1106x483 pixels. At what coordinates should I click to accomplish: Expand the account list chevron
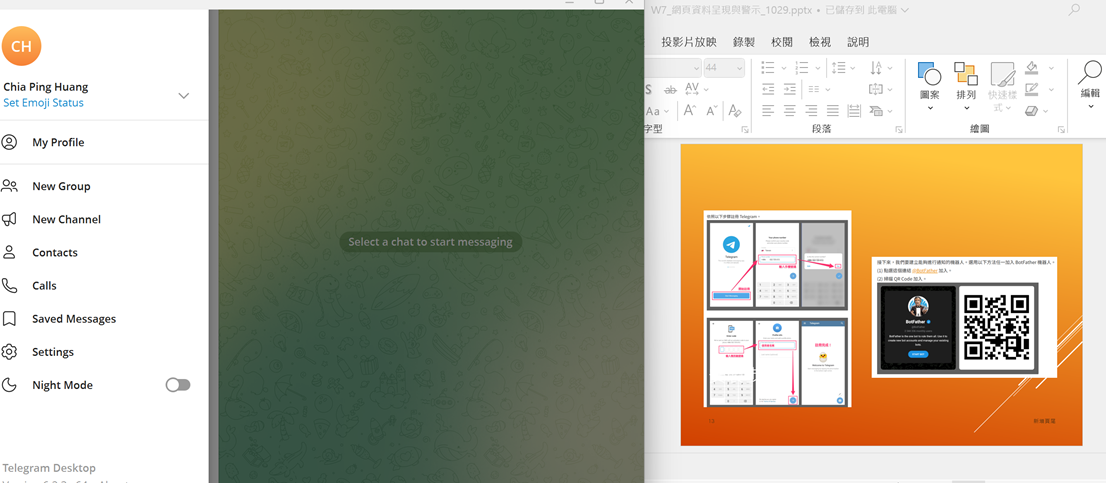pyautogui.click(x=183, y=96)
